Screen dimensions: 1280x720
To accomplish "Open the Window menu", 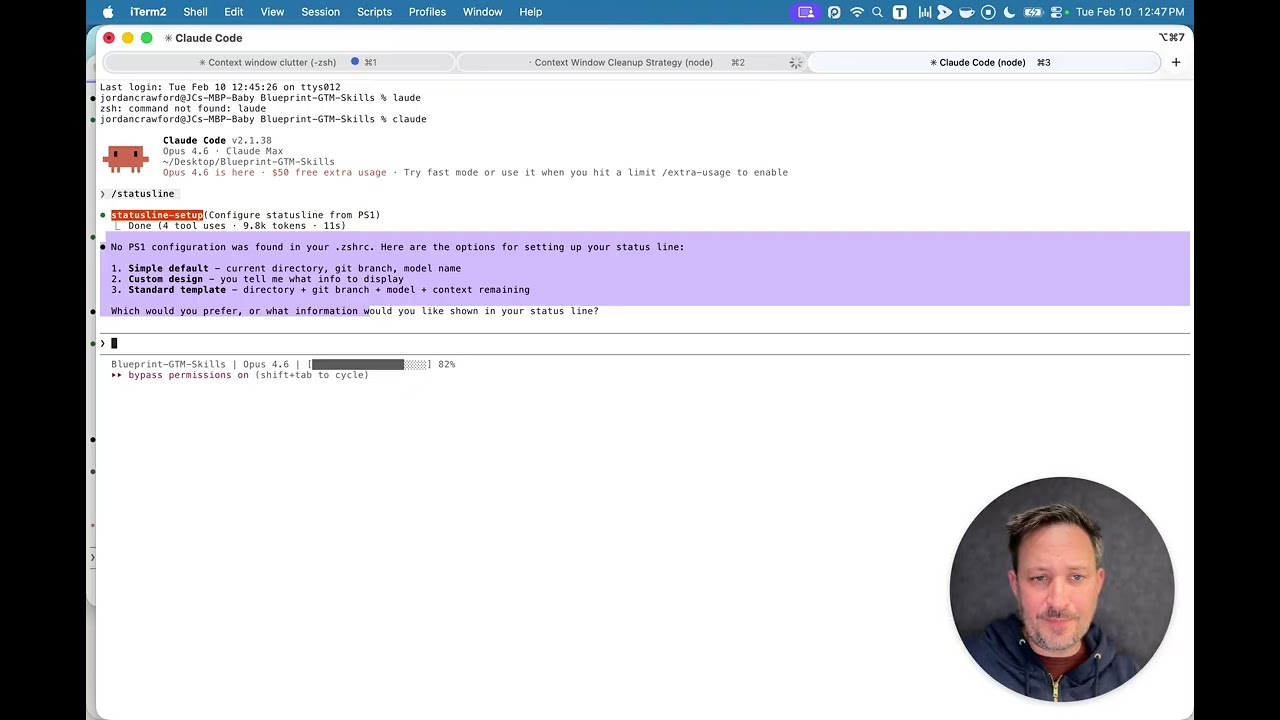I will click(x=482, y=12).
